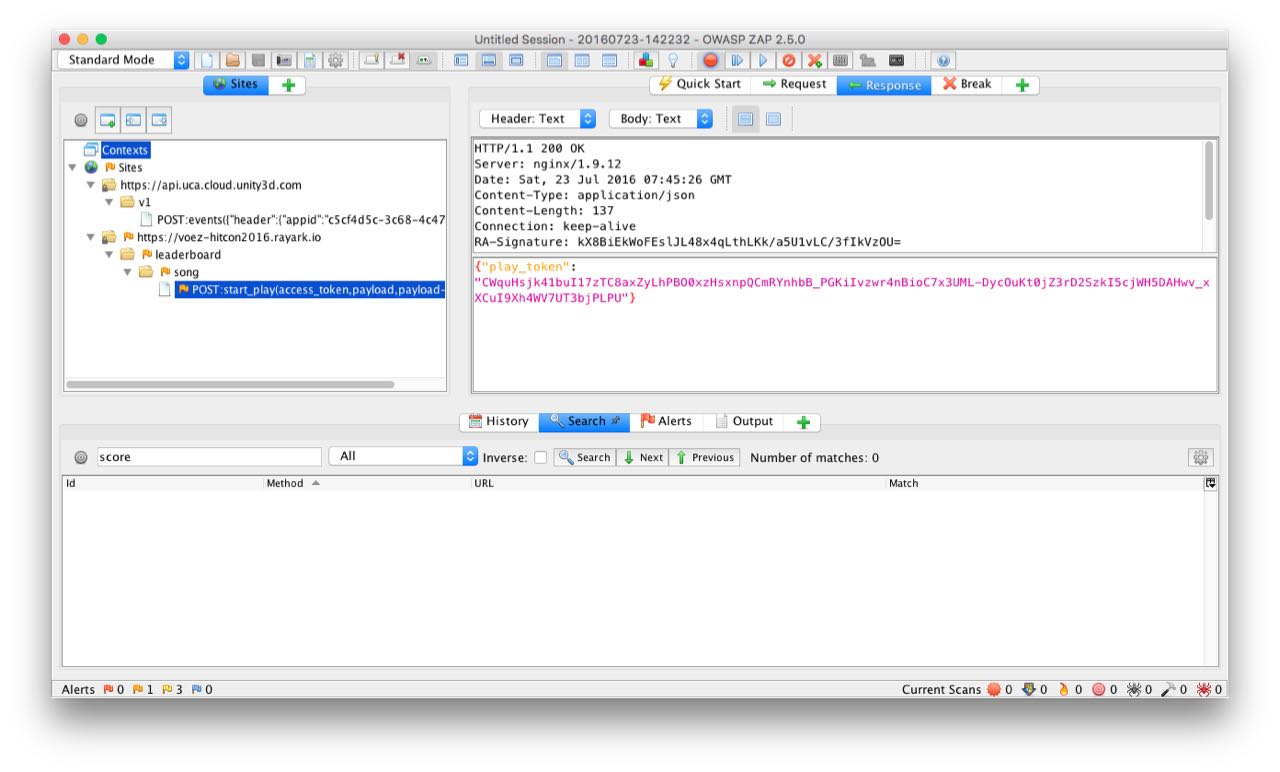Screen dimensions: 1280x772
Task: Click the Next match button
Action: coord(643,457)
